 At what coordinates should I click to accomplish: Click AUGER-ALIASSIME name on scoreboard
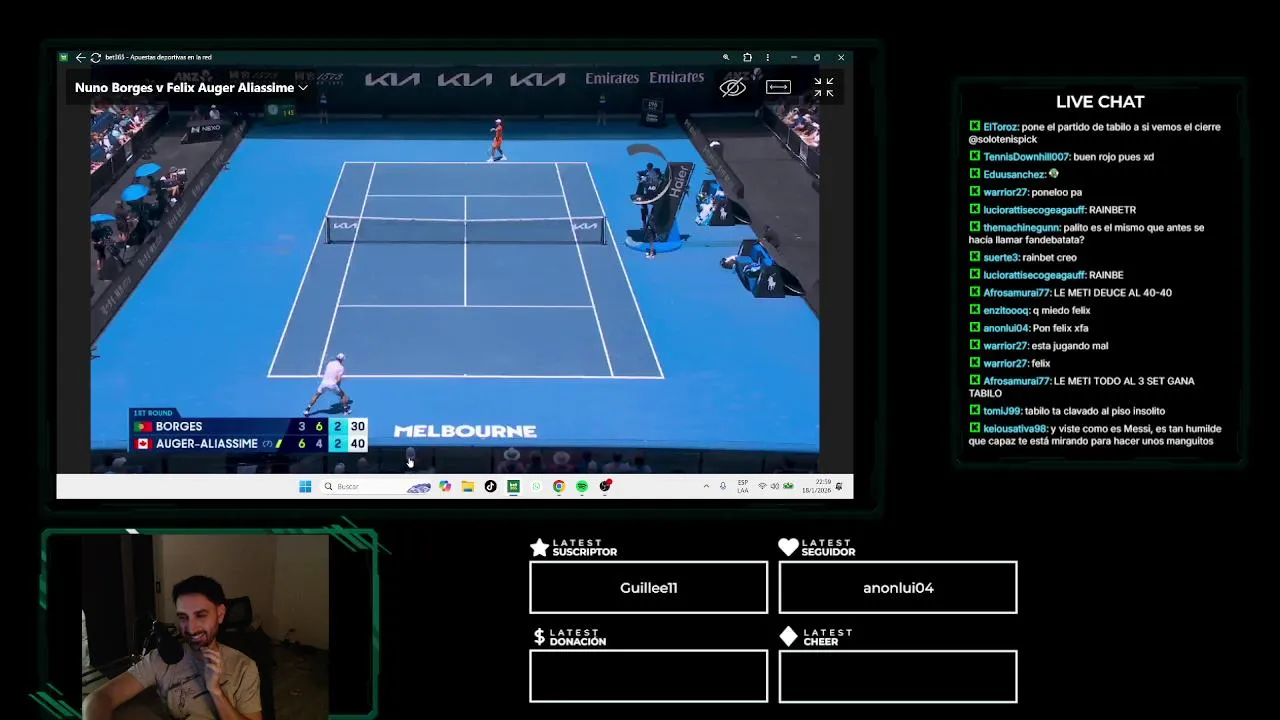click(x=207, y=444)
